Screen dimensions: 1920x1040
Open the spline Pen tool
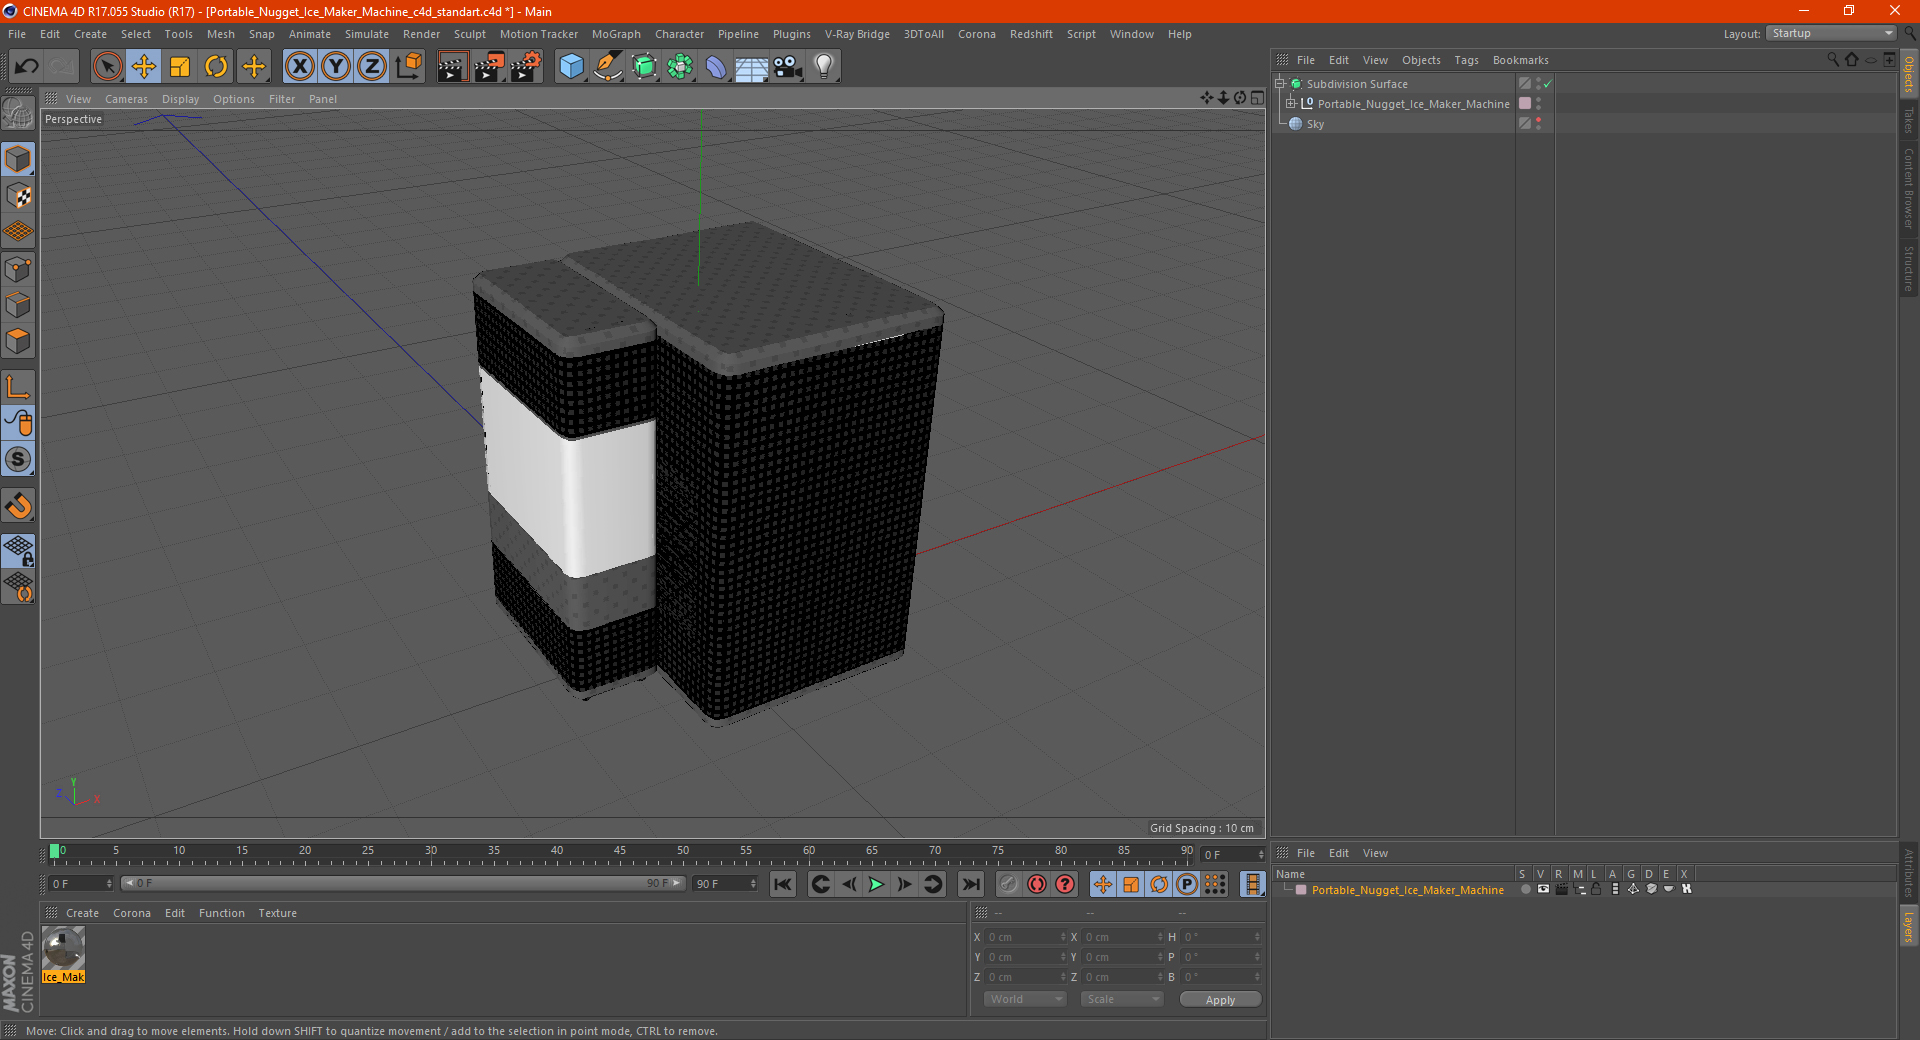(608, 67)
